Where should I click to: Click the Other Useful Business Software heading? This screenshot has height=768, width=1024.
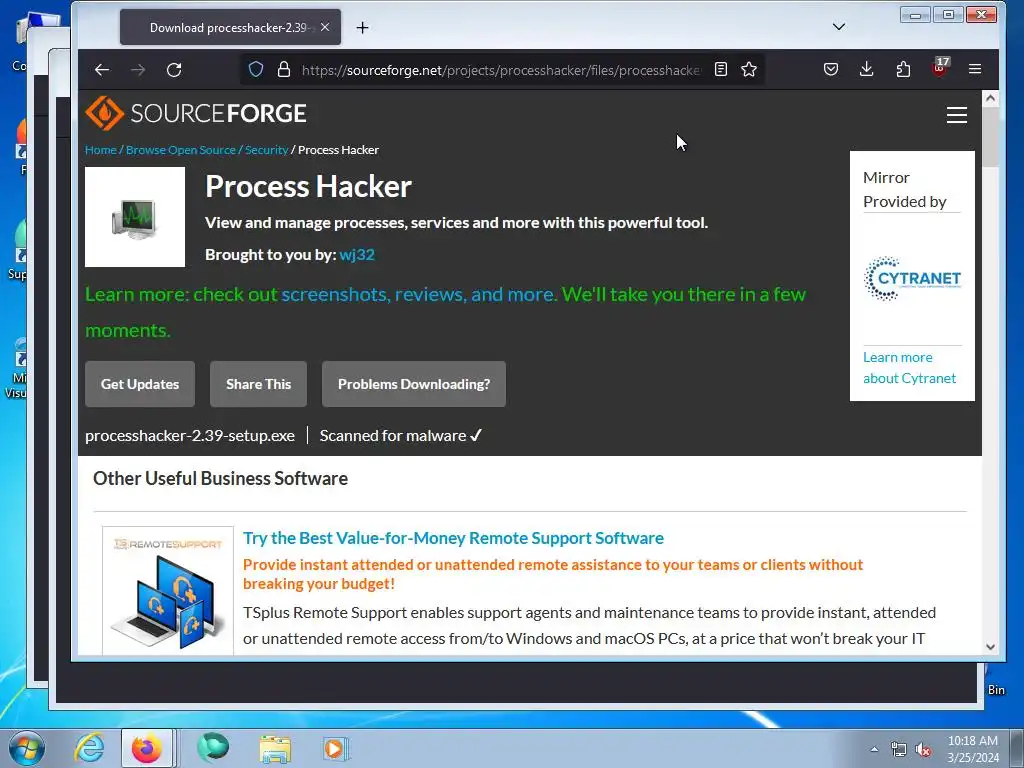tap(220, 479)
